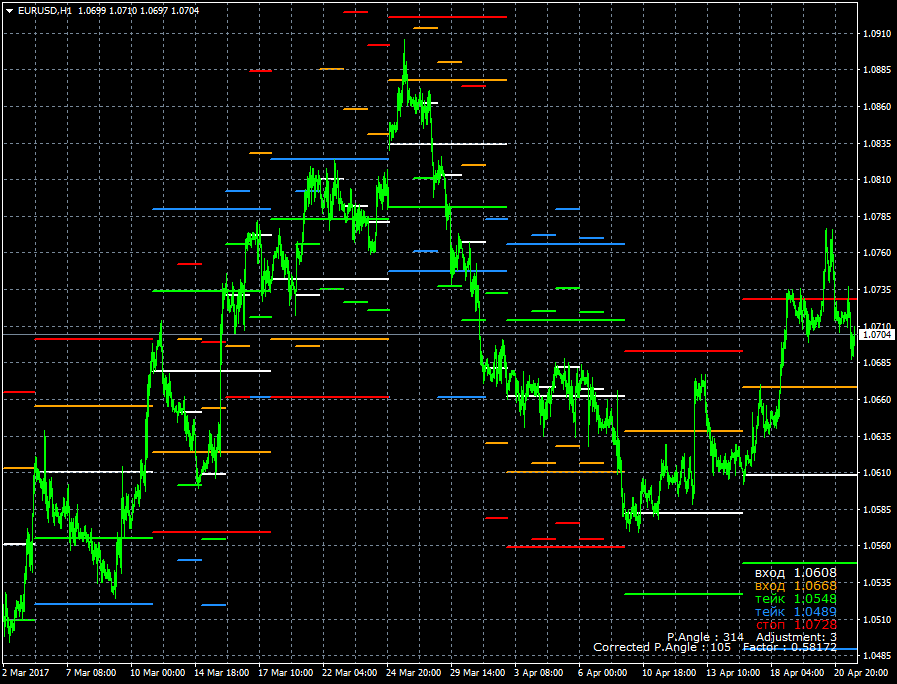This screenshot has height=684, width=897.
Task: Click time axis label 10 Apr 18:00
Action: tap(669, 673)
